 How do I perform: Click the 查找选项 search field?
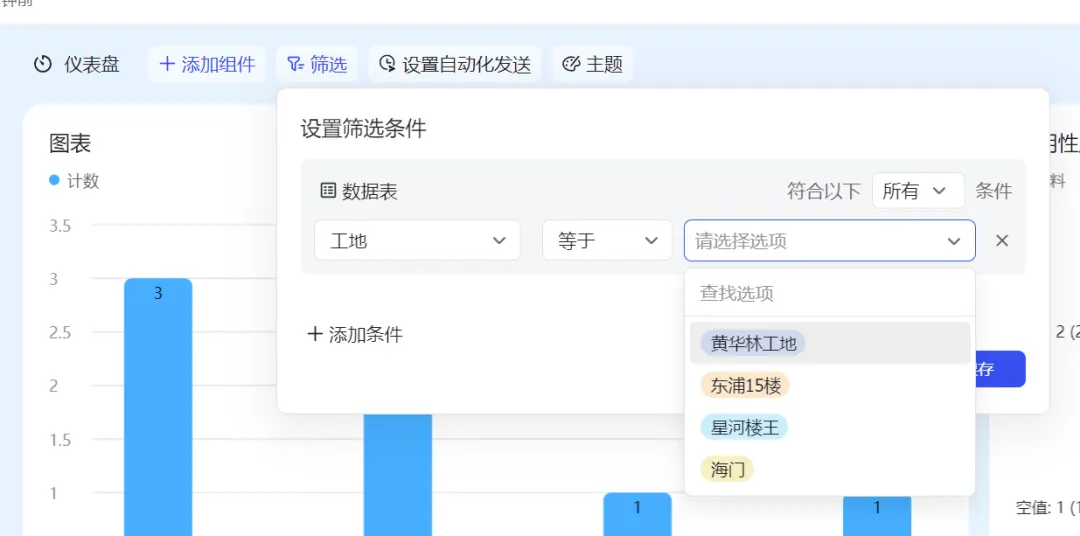829,293
